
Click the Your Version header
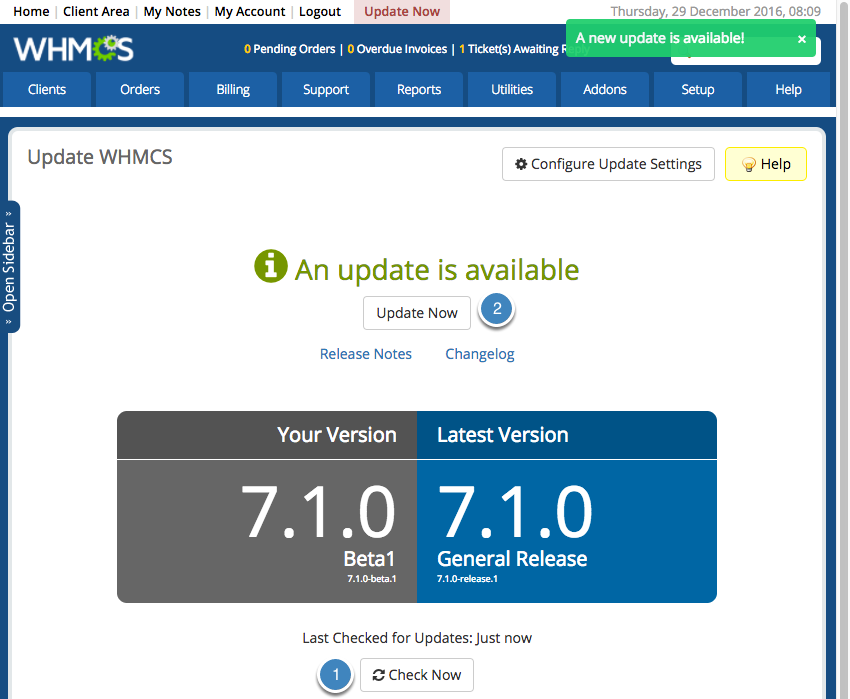click(x=337, y=435)
